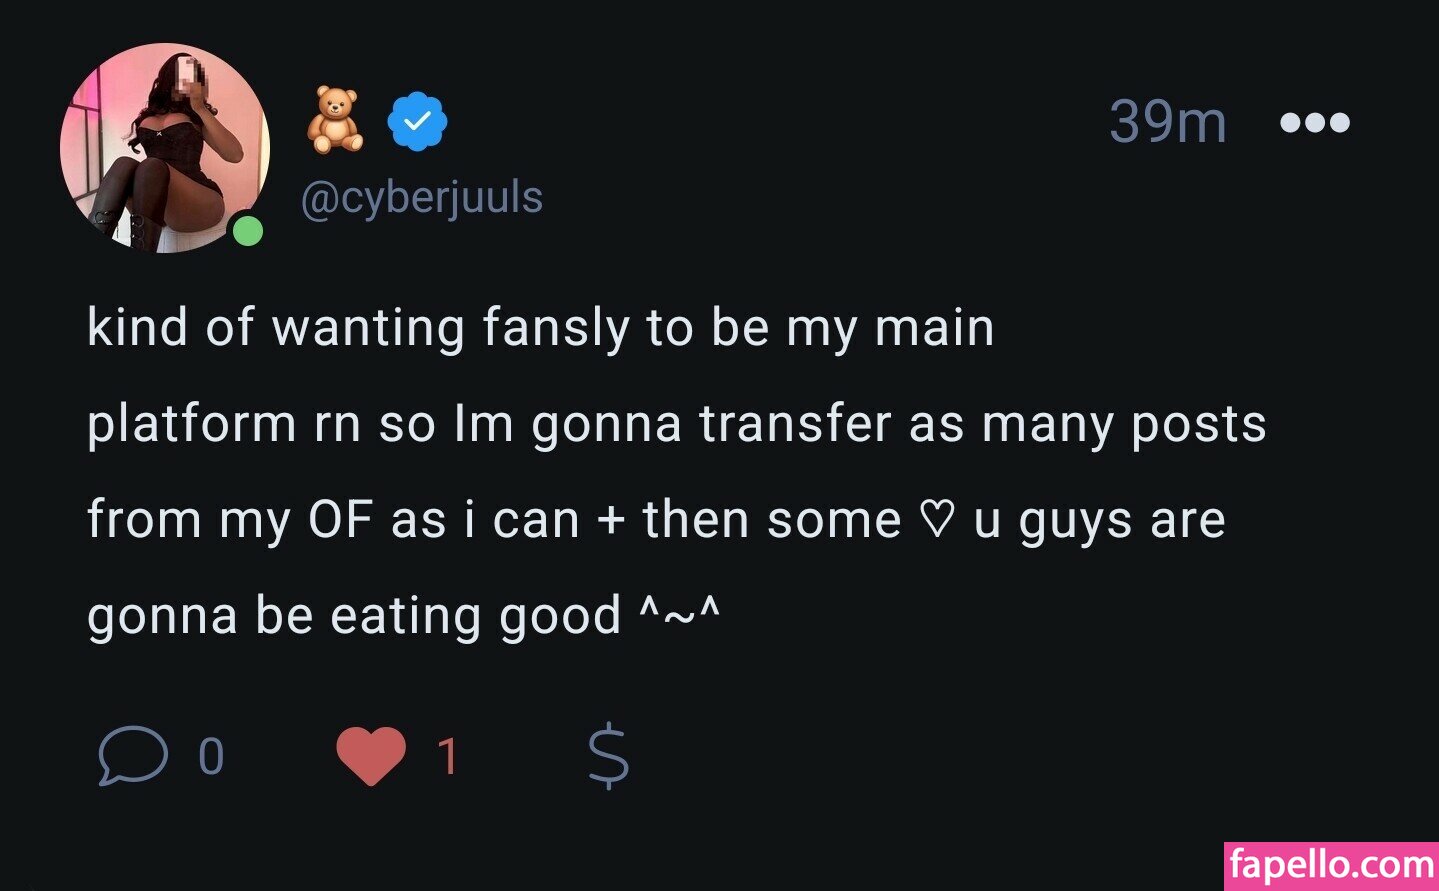Screen dimensions: 1439x891
Task: Open the @cyberjuuls profile handle link
Action: pyautogui.click(x=421, y=198)
